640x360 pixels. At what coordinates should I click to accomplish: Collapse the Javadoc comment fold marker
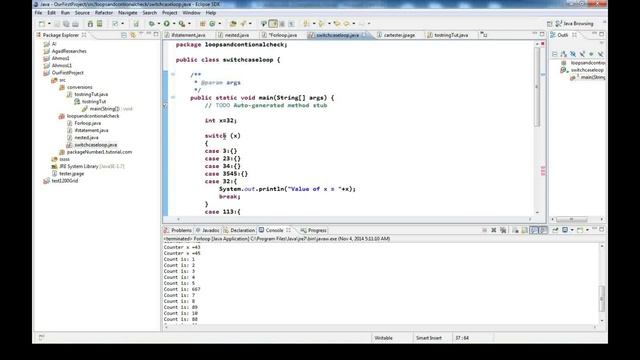pos(173,75)
